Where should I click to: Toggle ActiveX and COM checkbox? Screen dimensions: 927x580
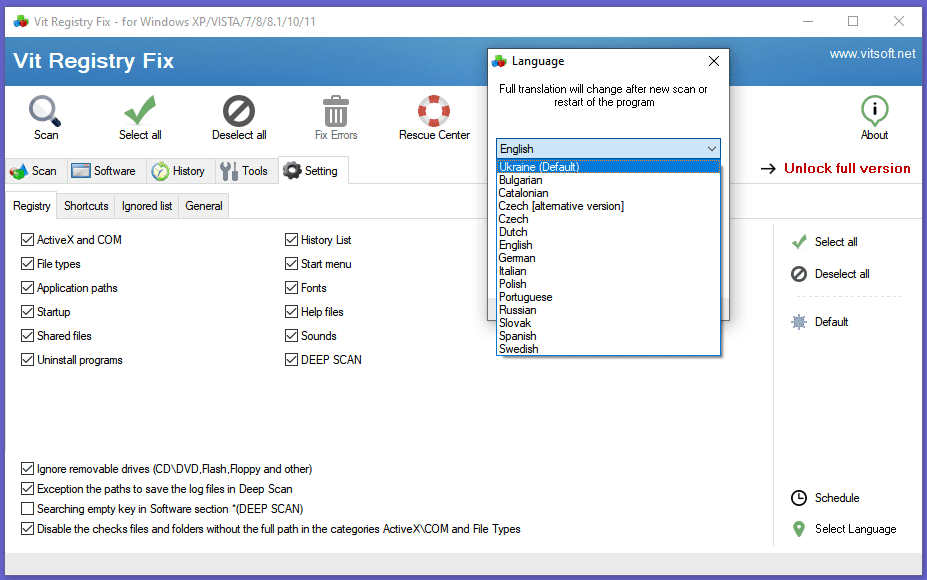point(27,239)
